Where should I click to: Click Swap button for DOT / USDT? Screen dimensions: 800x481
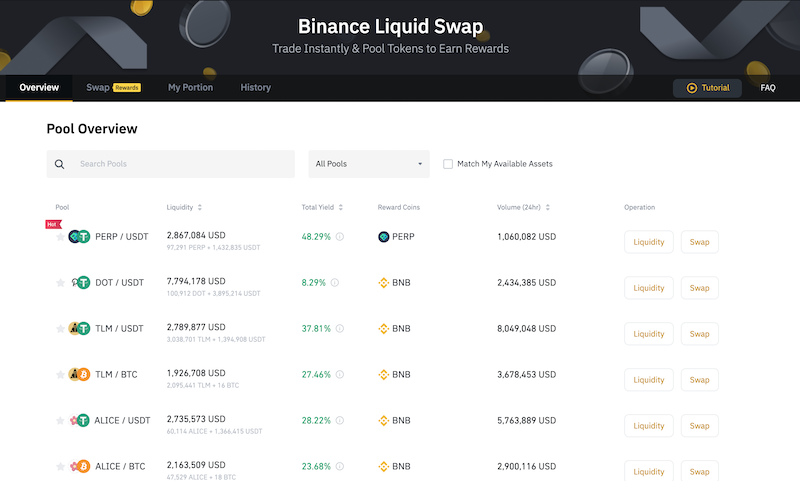(x=699, y=288)
